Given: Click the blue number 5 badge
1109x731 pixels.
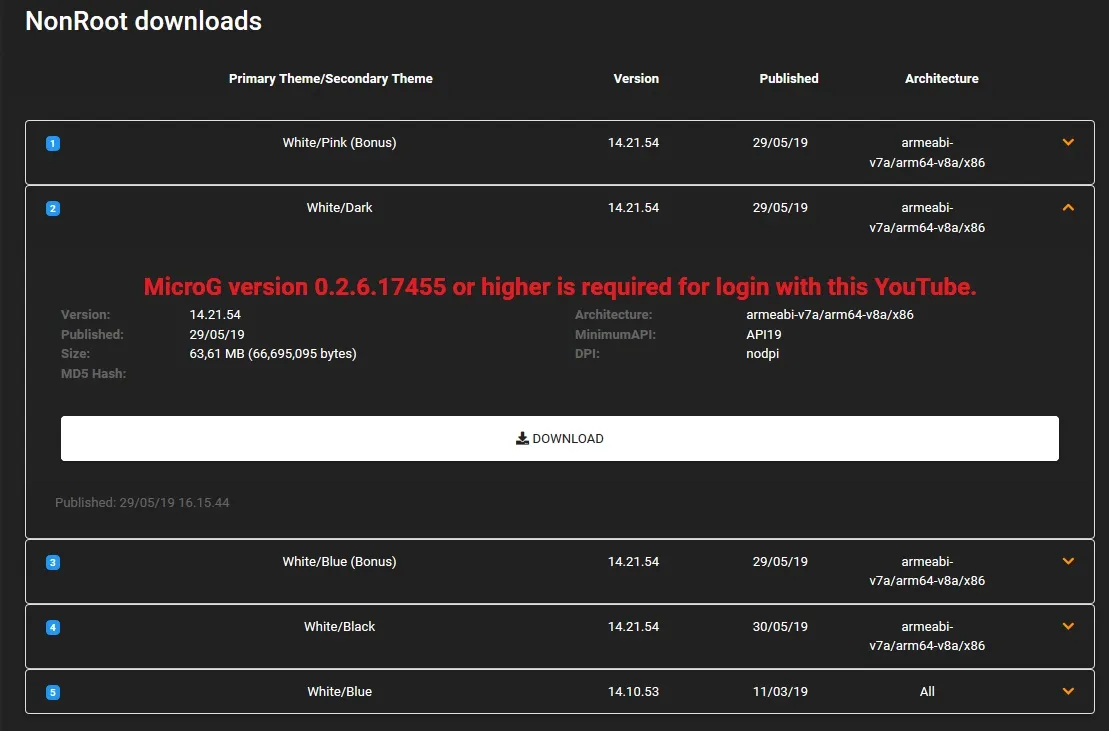Looking at the screenshot, I should click(53, 692).
